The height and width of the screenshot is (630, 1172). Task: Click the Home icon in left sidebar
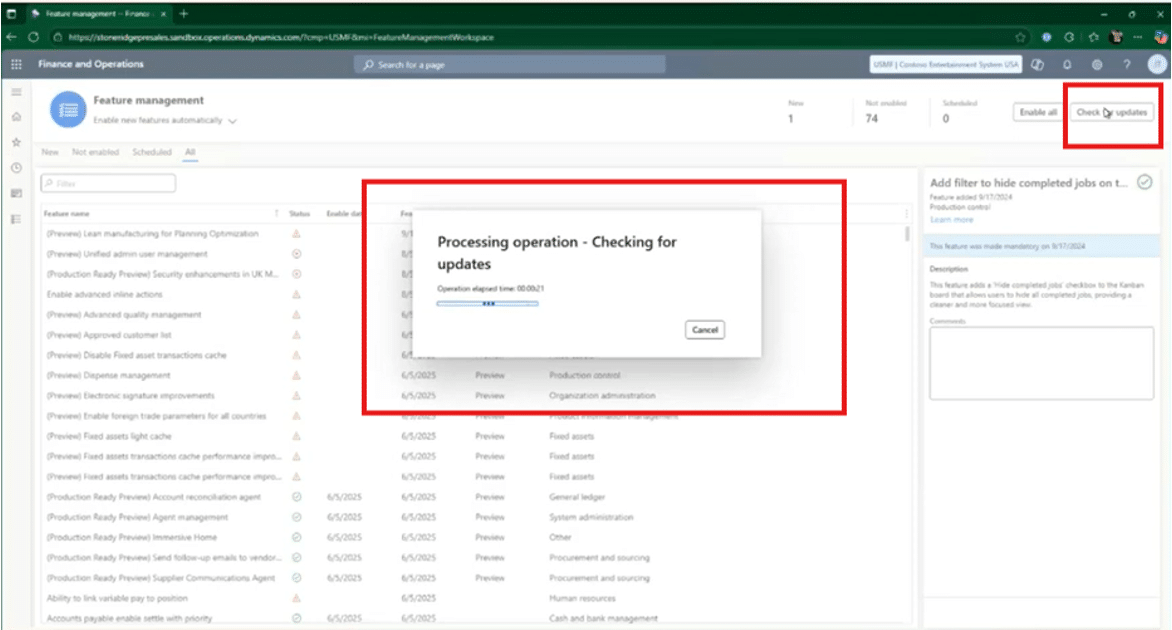coord(16,117)
